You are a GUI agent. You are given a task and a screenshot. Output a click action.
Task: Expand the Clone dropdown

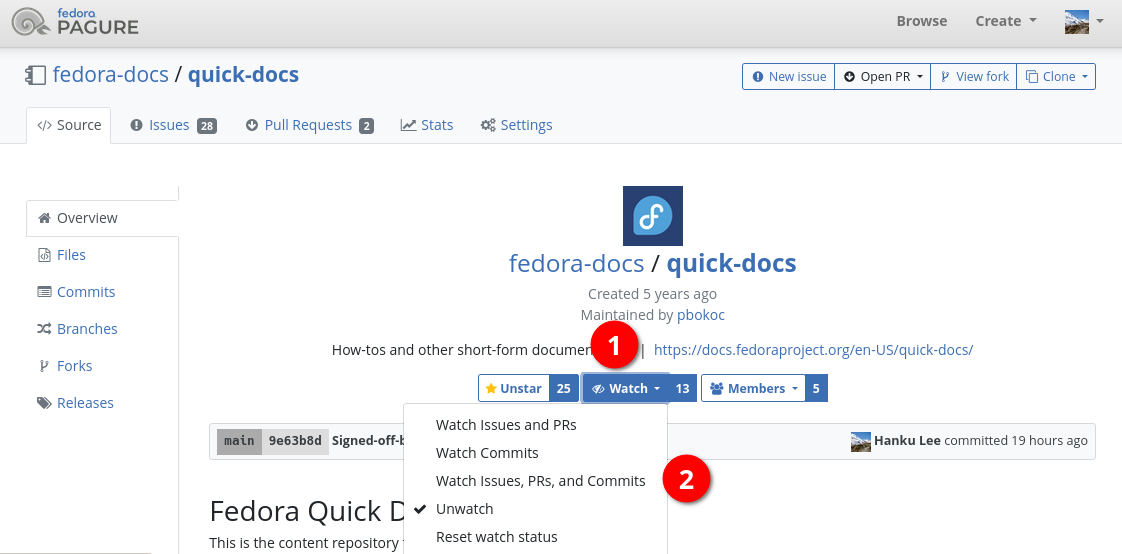click(1055, 77)
